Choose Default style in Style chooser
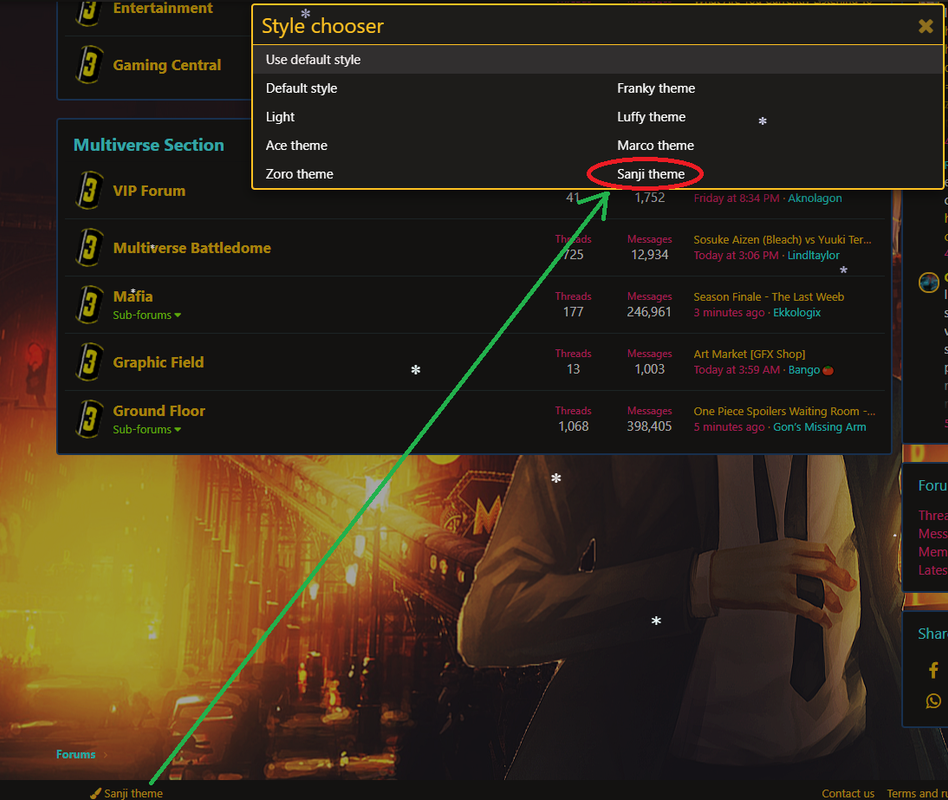948x800 pixels. click(301, 88)
